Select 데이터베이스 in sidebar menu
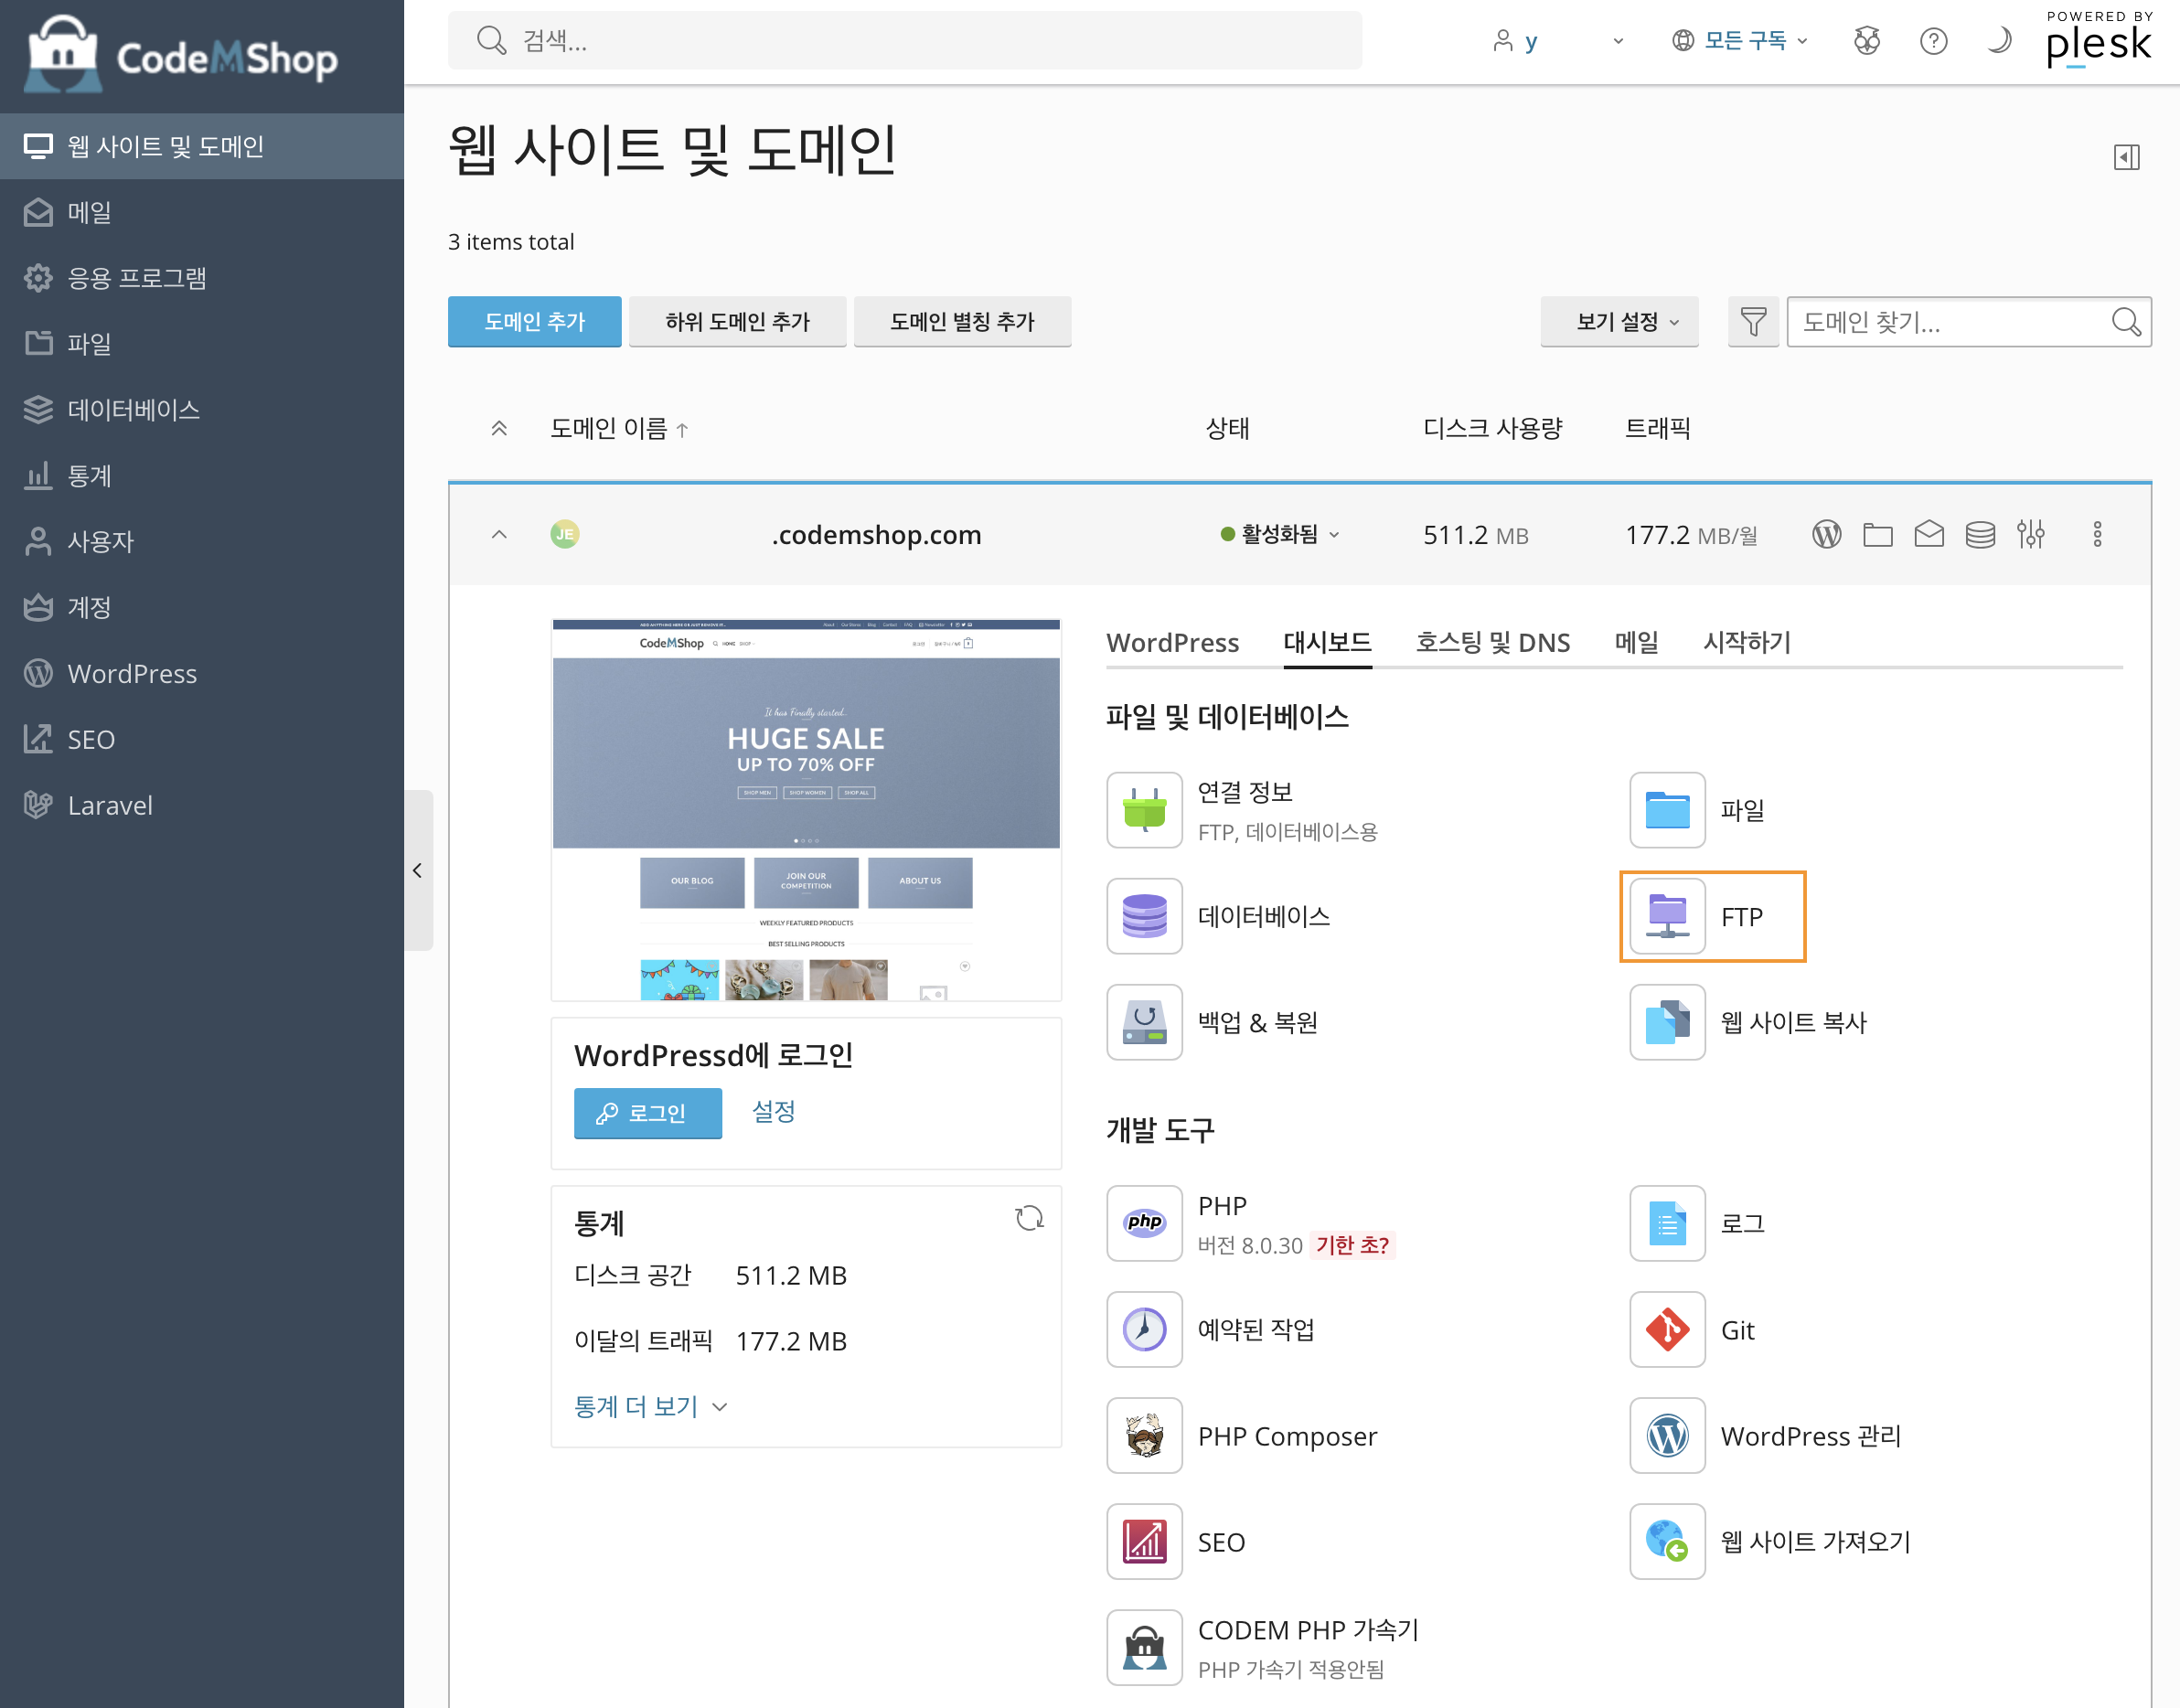 pos(133,409)
